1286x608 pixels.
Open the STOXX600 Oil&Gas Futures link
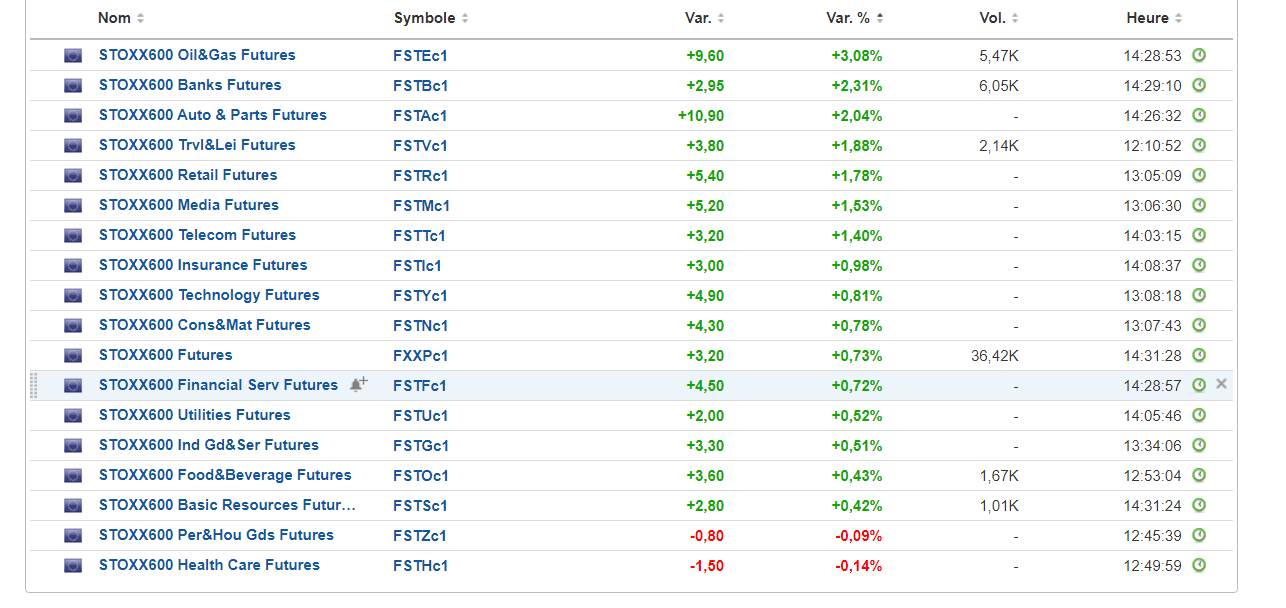coord(197,55)
